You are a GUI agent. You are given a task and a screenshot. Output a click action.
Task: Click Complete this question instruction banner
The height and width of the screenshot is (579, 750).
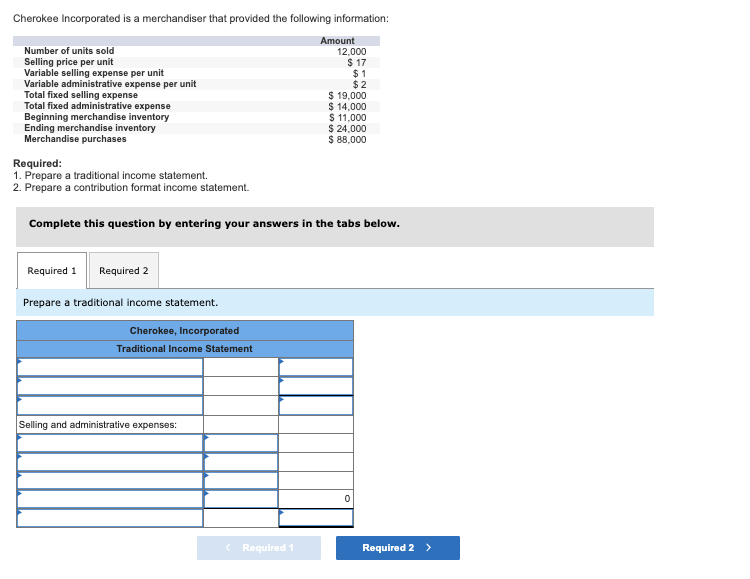pos(335,227)
